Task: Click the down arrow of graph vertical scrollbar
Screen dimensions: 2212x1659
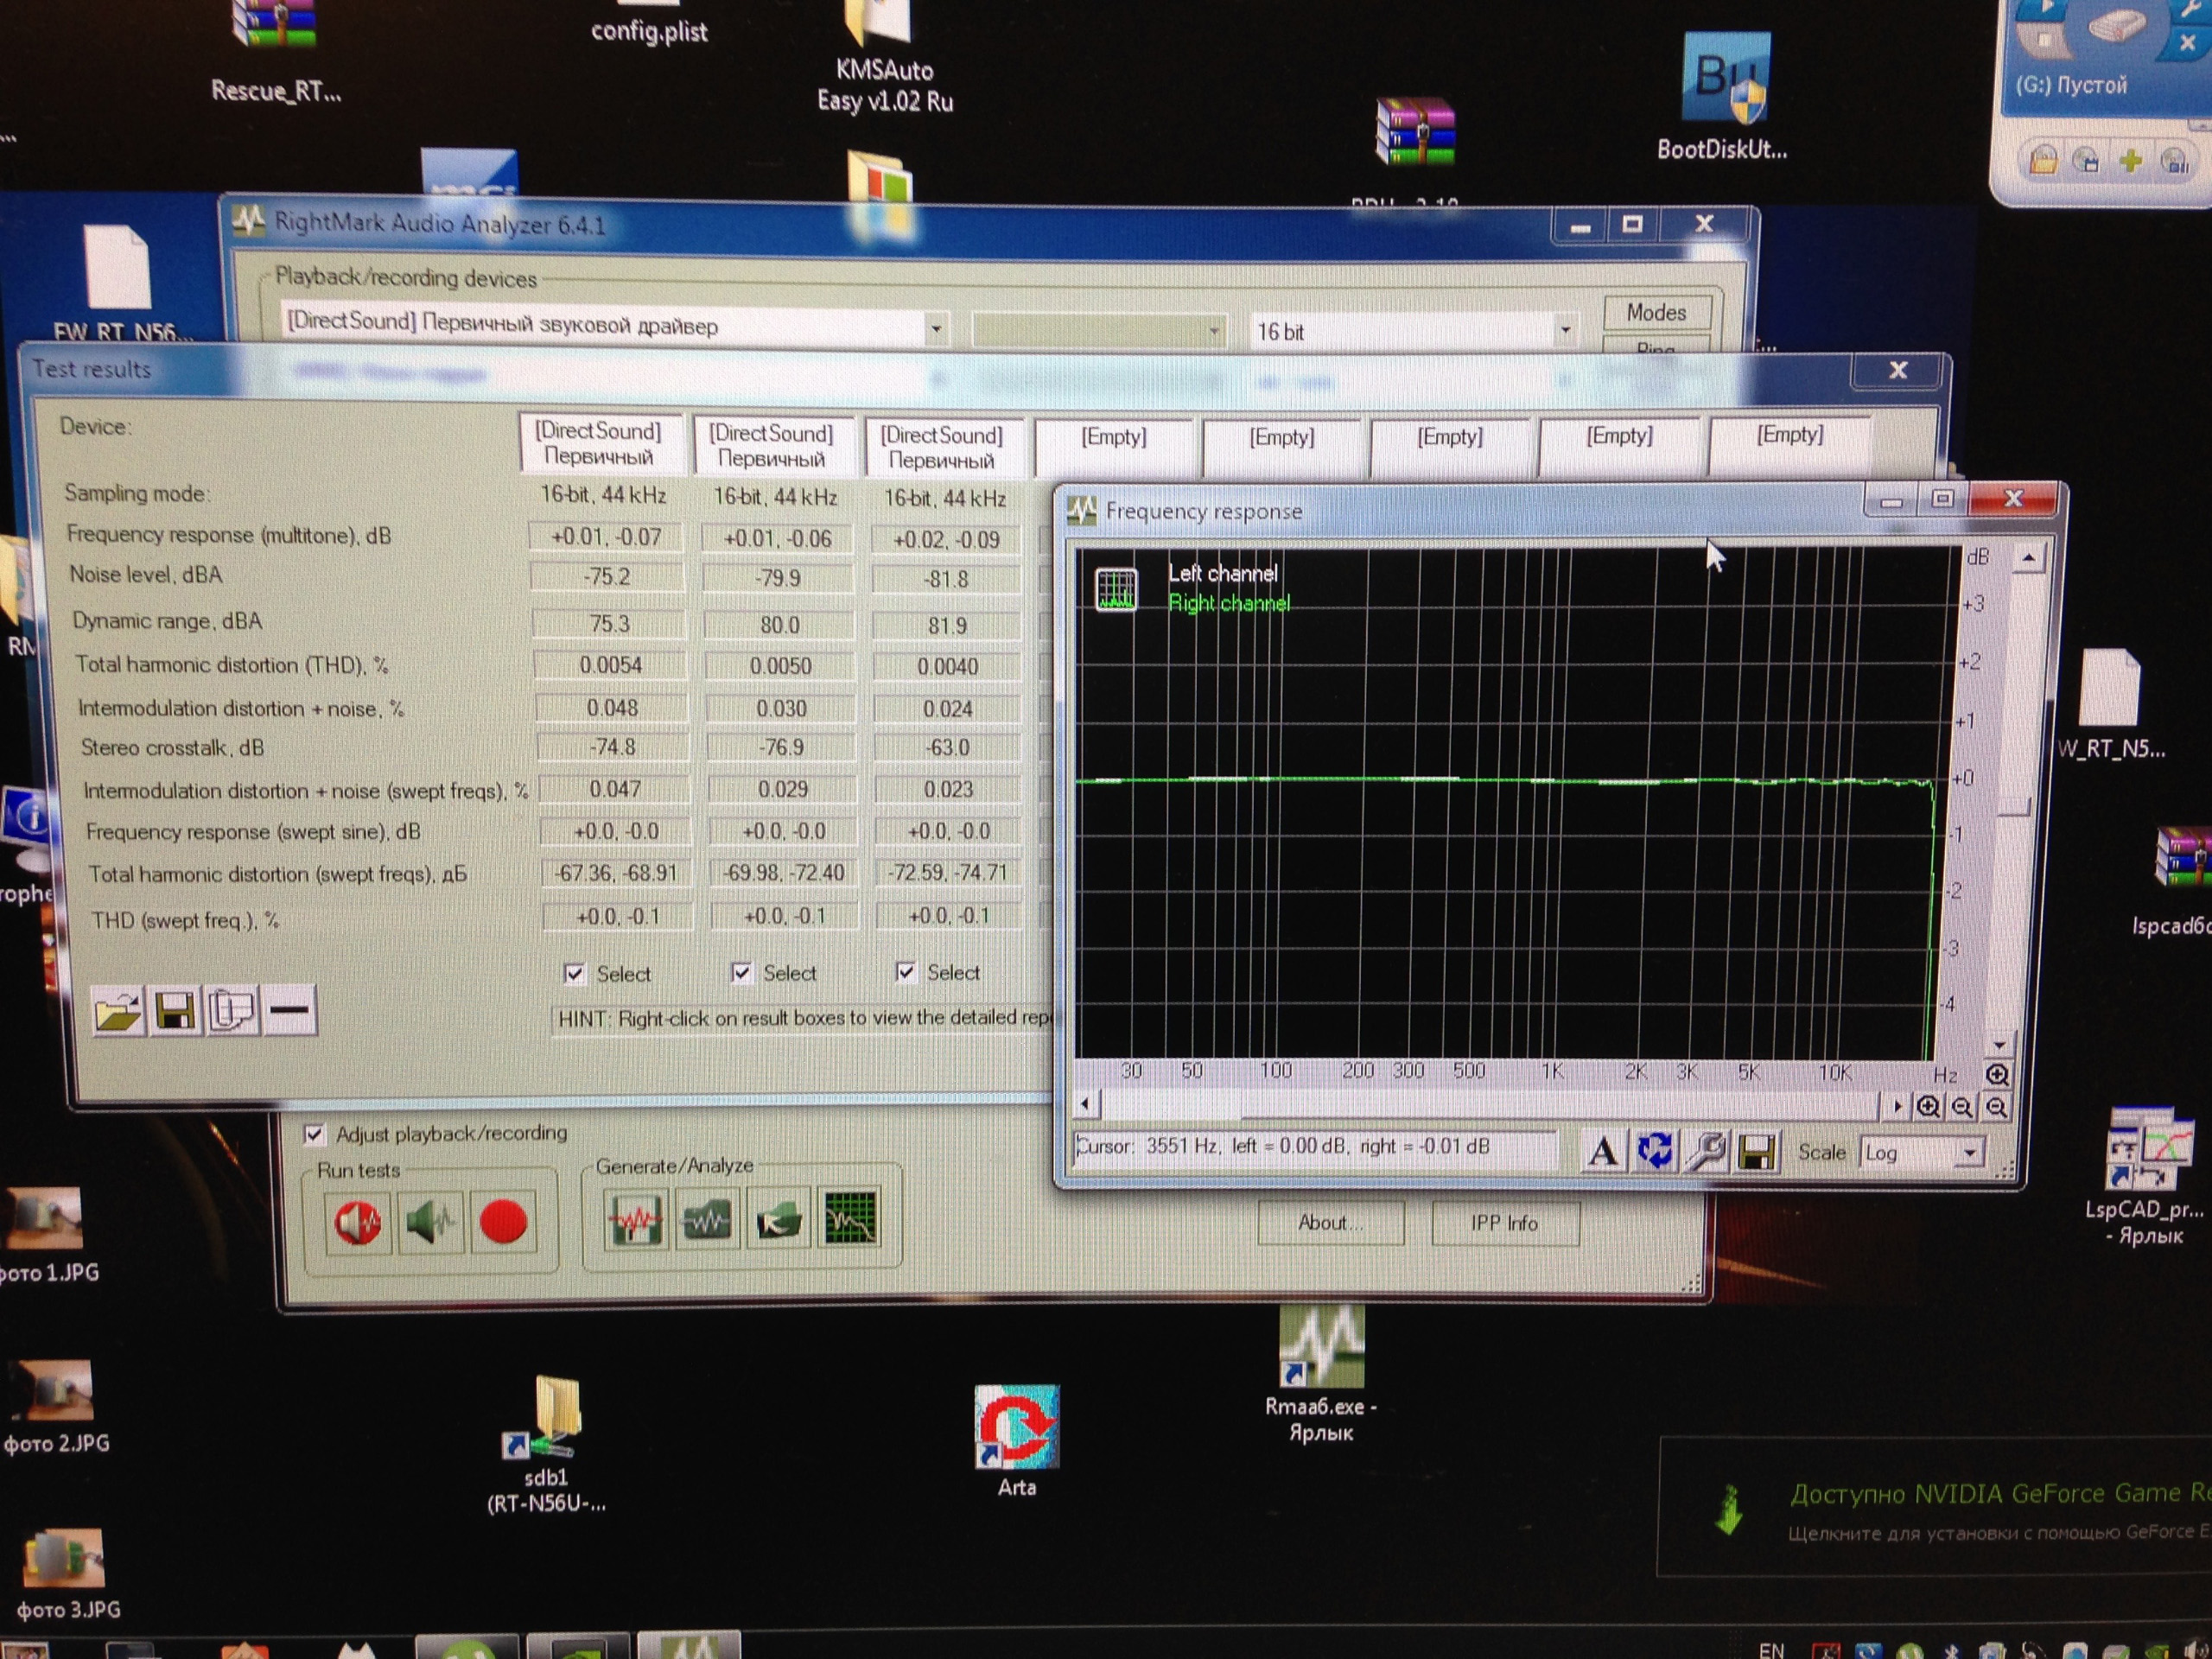Action: click(x=1999, y=1045)
